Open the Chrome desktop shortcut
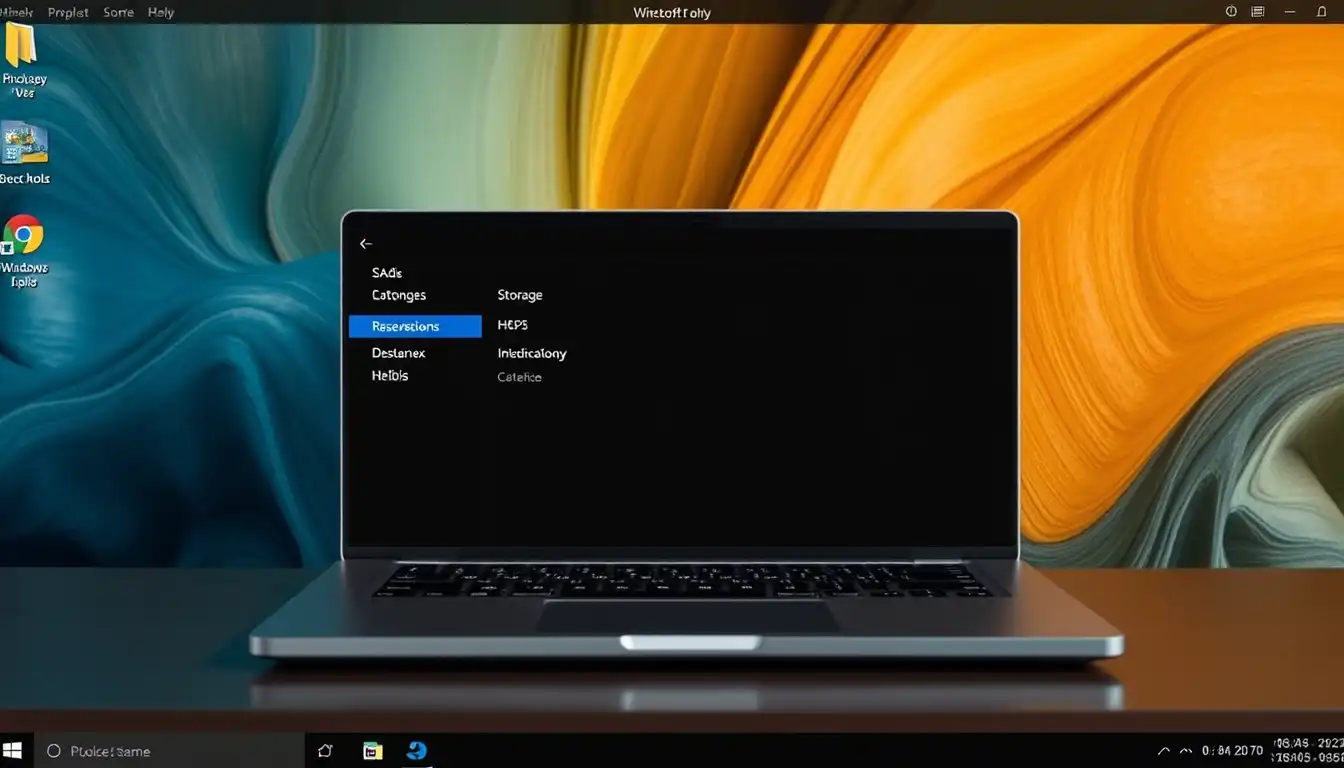The image size is (1344, 768). click(x=23, y=236)
